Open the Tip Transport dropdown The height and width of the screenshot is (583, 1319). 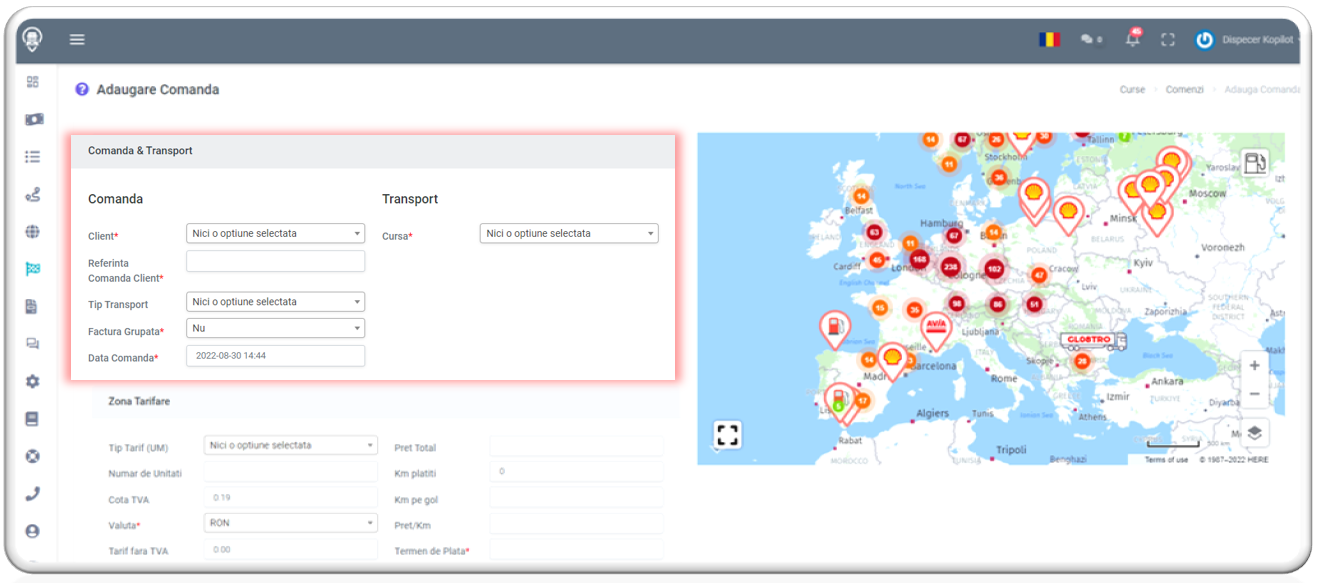[x=275, y=302]
